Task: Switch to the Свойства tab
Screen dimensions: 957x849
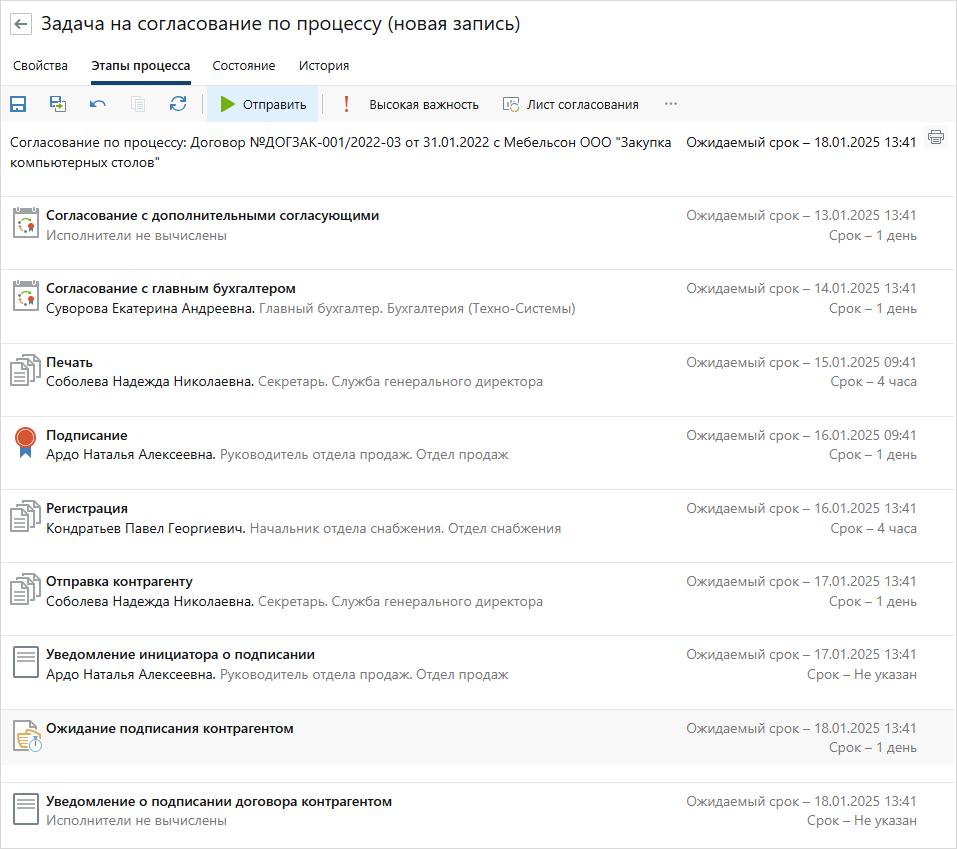Action: [x=41, y=66]
